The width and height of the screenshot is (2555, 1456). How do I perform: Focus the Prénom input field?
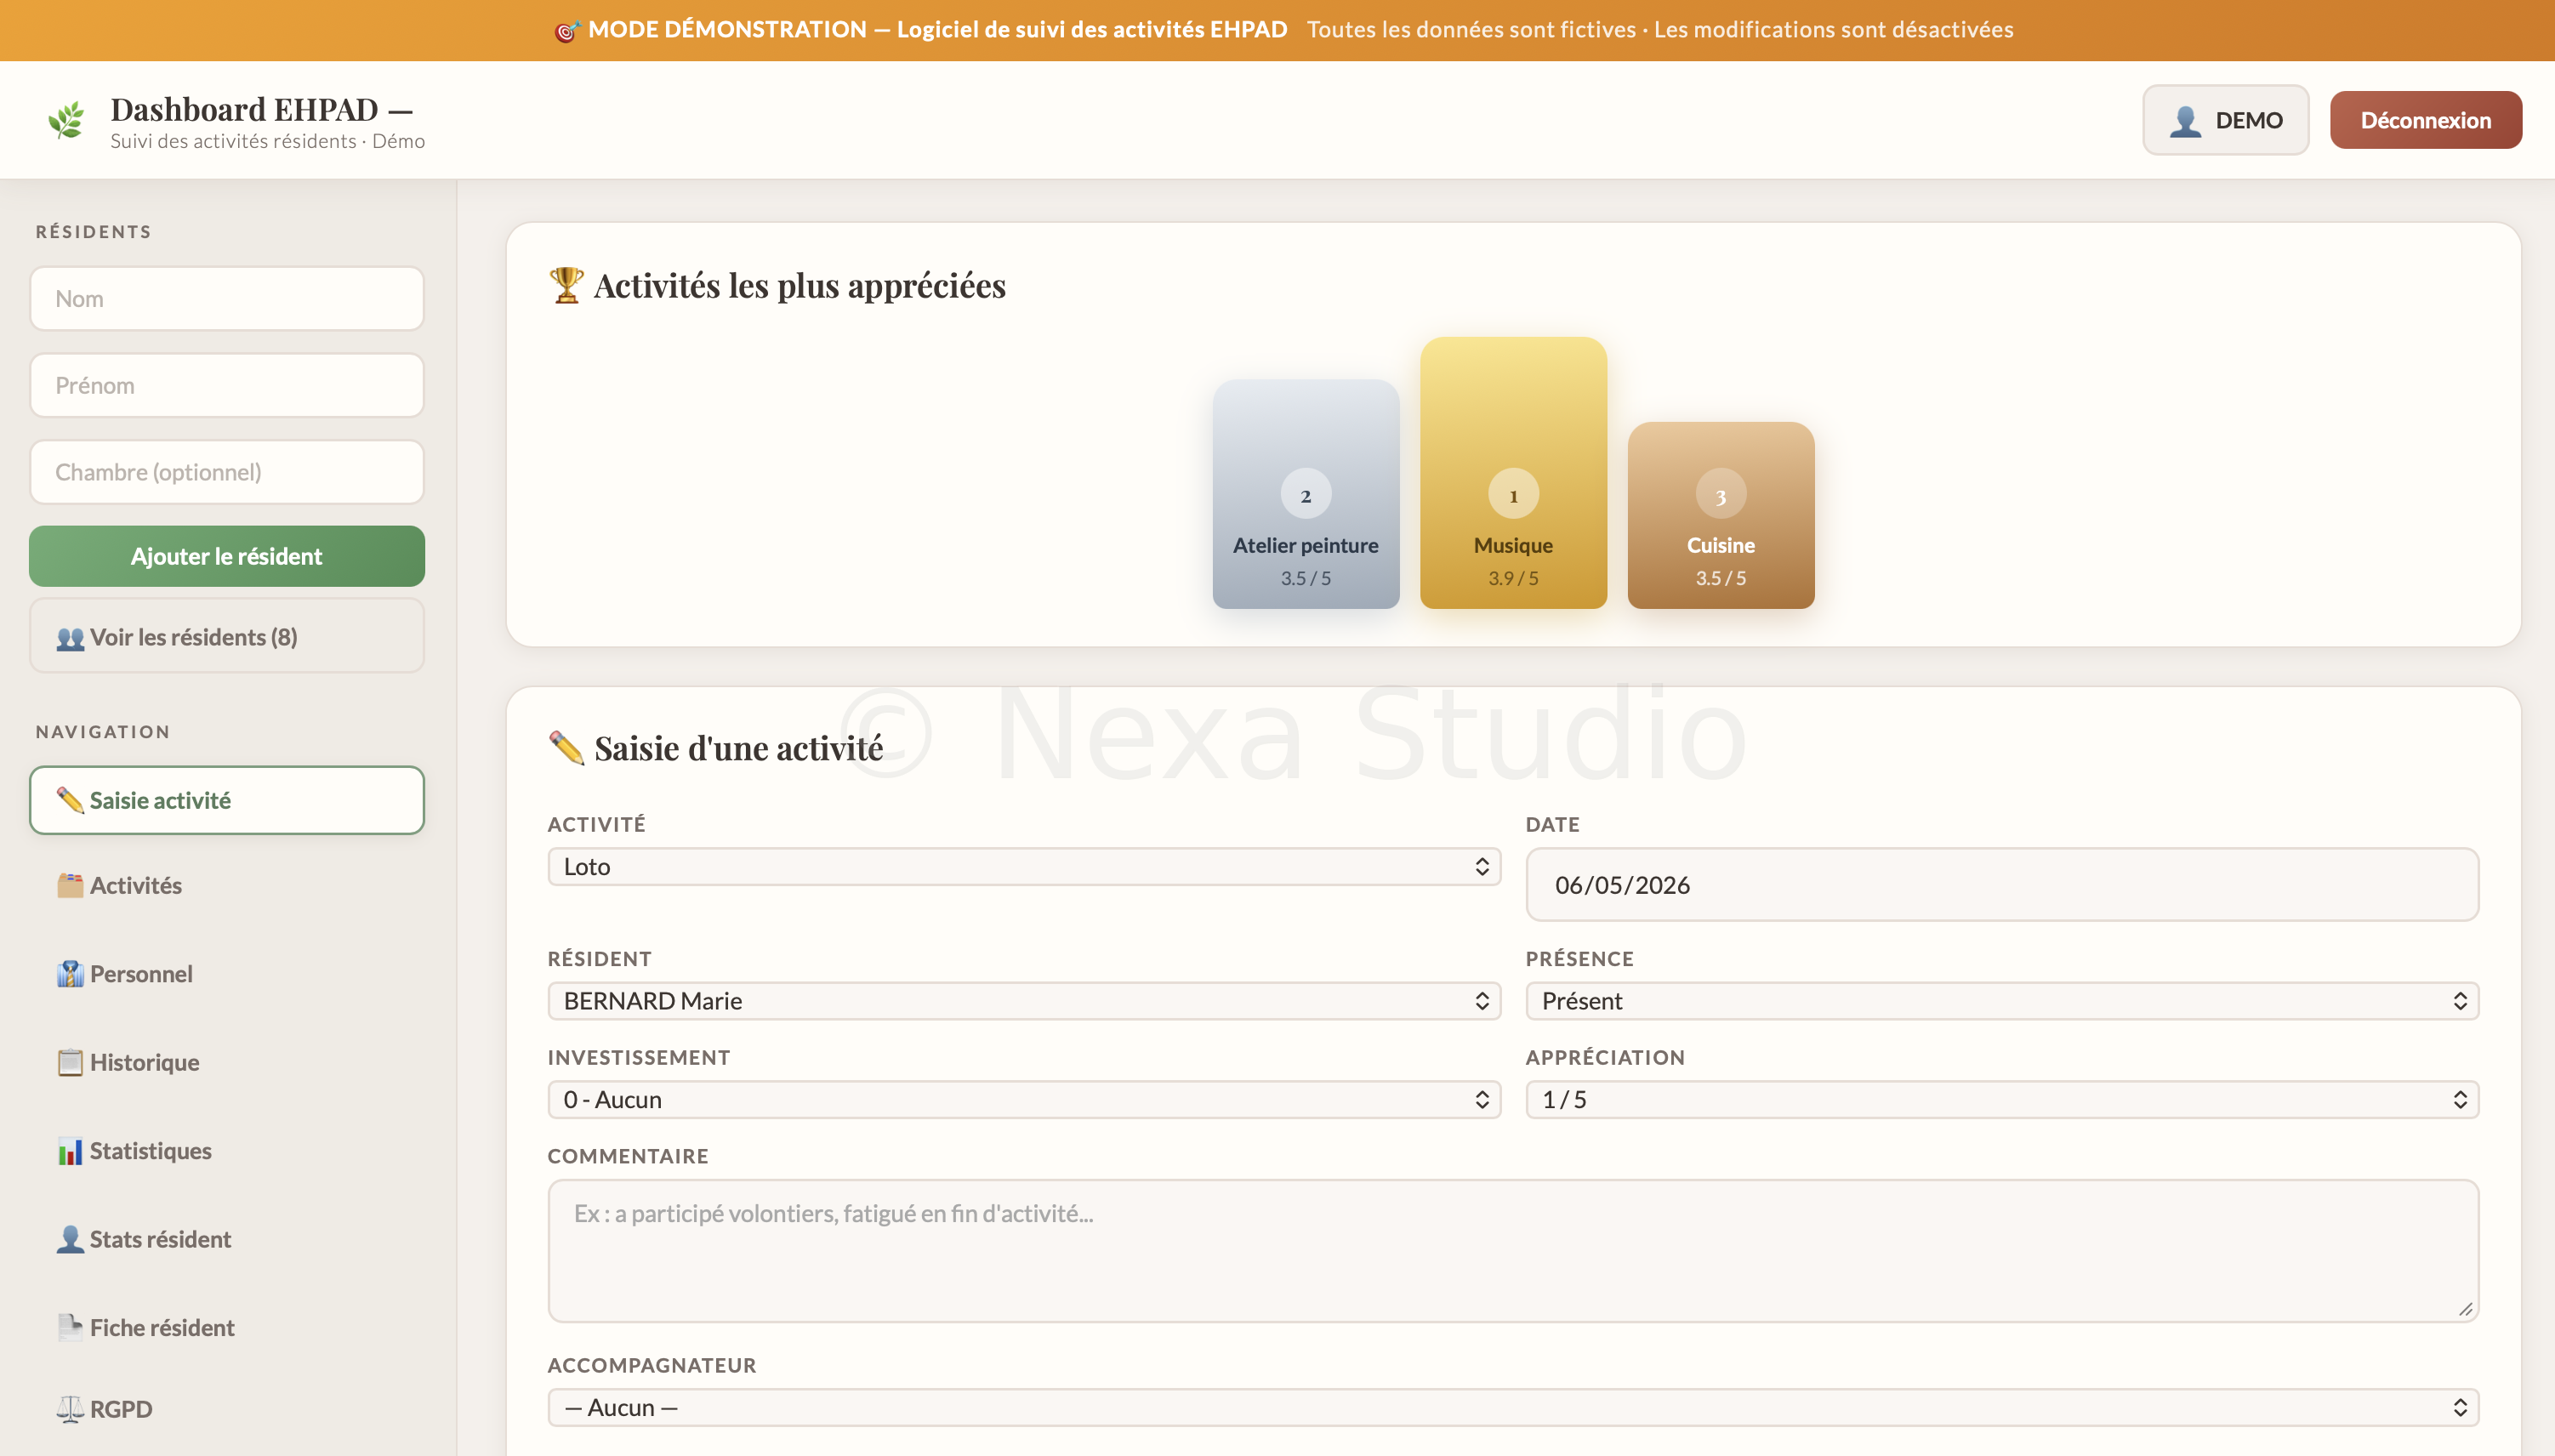coord(227,385)
